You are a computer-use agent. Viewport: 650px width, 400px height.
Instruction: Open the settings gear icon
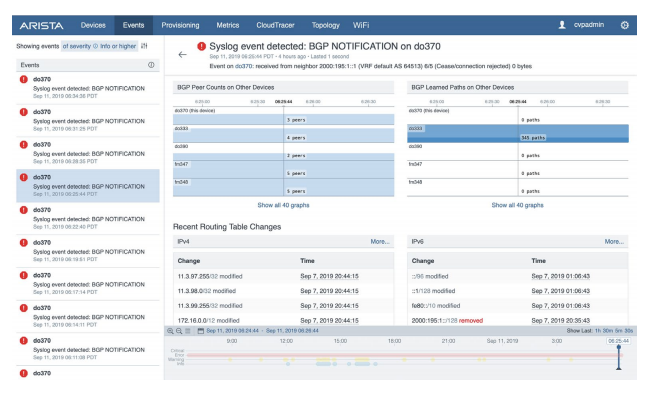tap(625, 25)
